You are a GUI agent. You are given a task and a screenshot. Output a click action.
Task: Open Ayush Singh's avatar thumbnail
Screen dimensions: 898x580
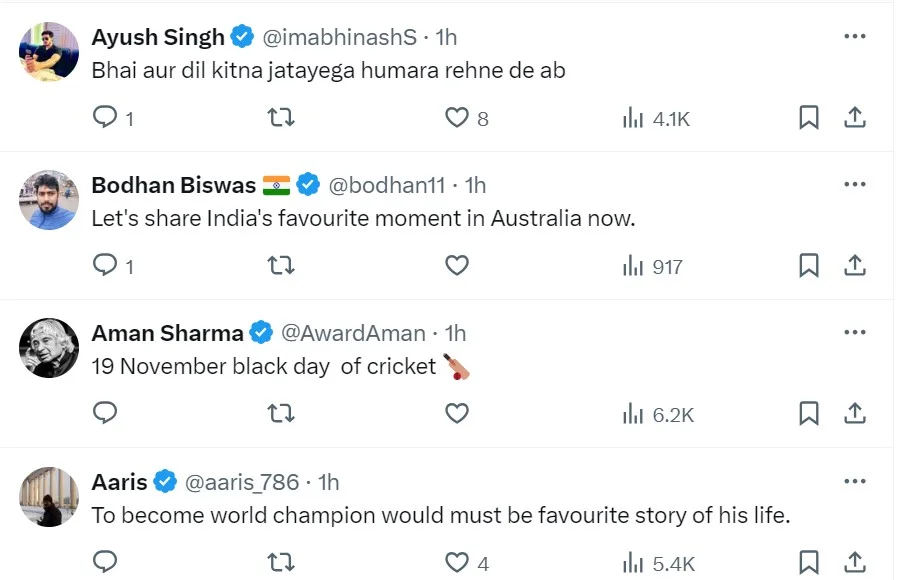pos(49,52)
